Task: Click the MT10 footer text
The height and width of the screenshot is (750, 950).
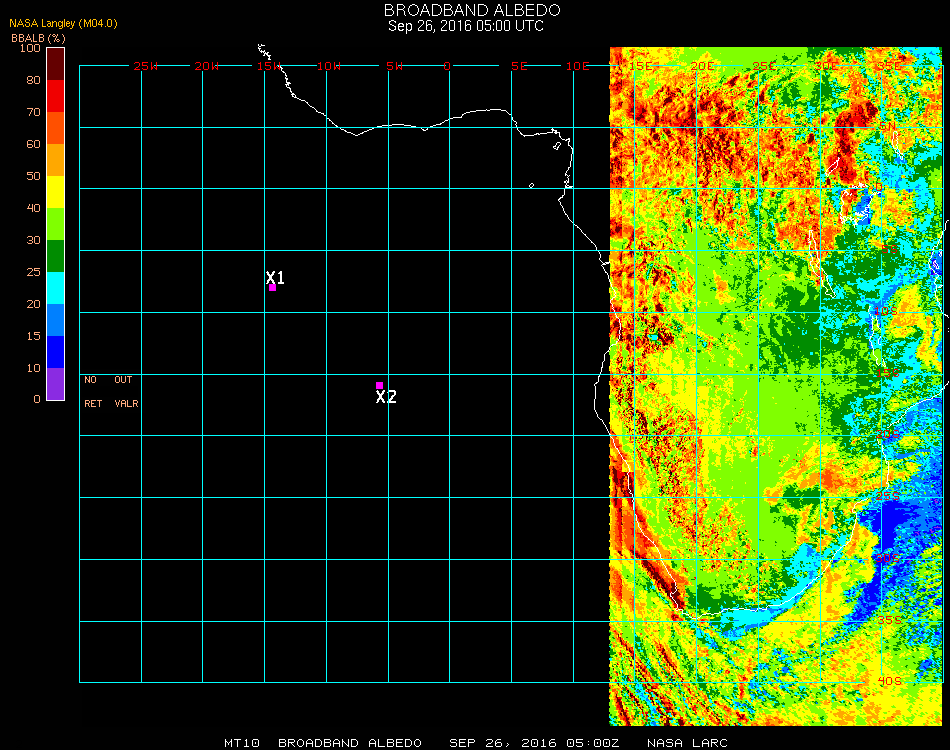Action: click(243, 743)
